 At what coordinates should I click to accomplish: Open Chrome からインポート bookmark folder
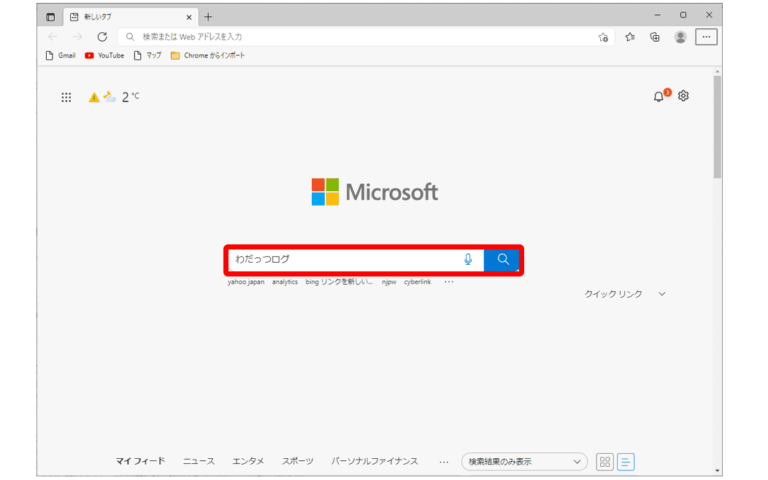point(208,55)
